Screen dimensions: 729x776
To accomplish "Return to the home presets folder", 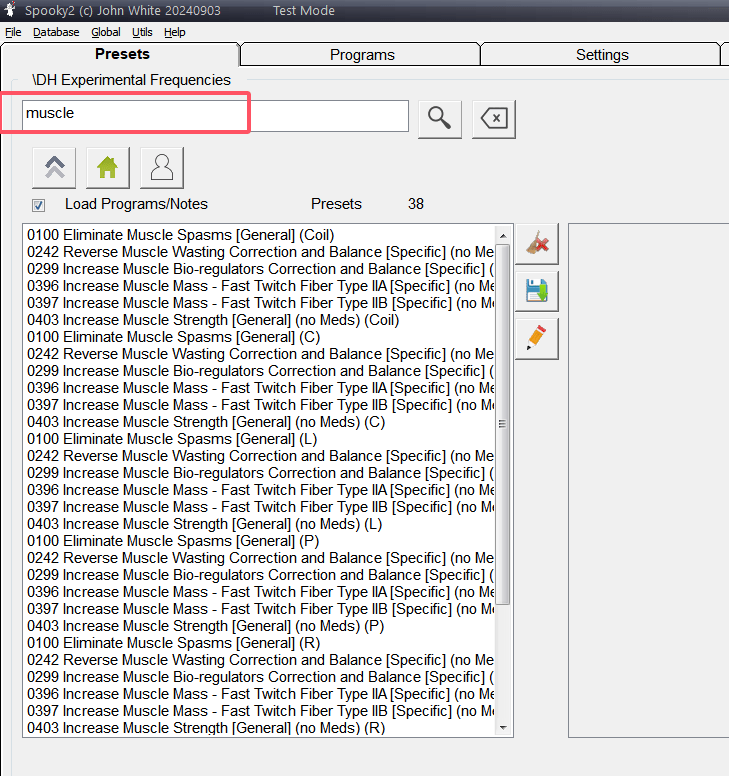I will (107, 167).
